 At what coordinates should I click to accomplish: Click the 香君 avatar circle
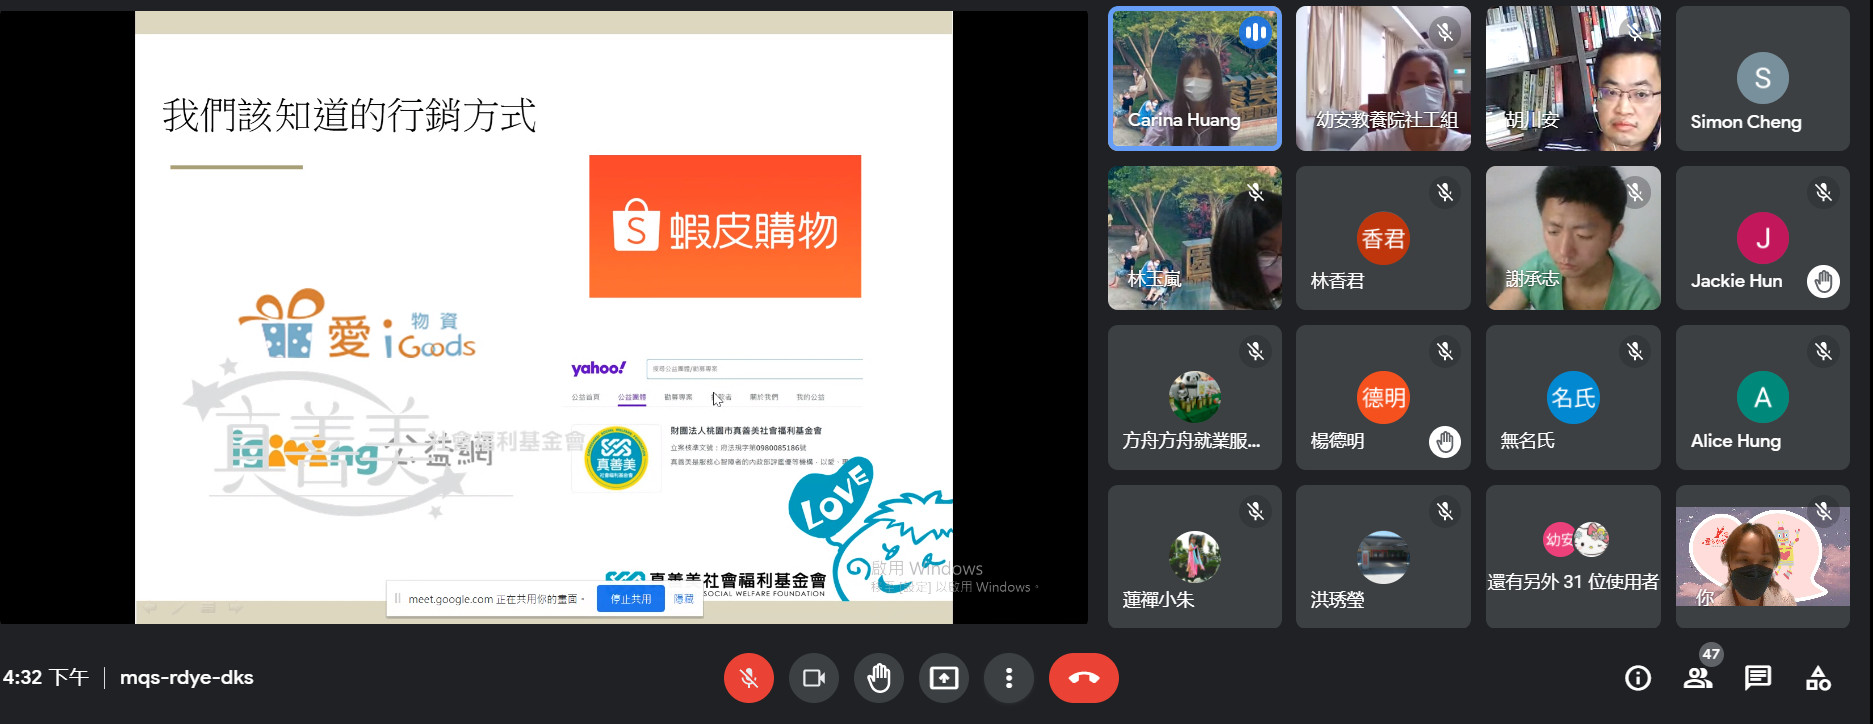pyautogui.click(x=1383, y=238)
